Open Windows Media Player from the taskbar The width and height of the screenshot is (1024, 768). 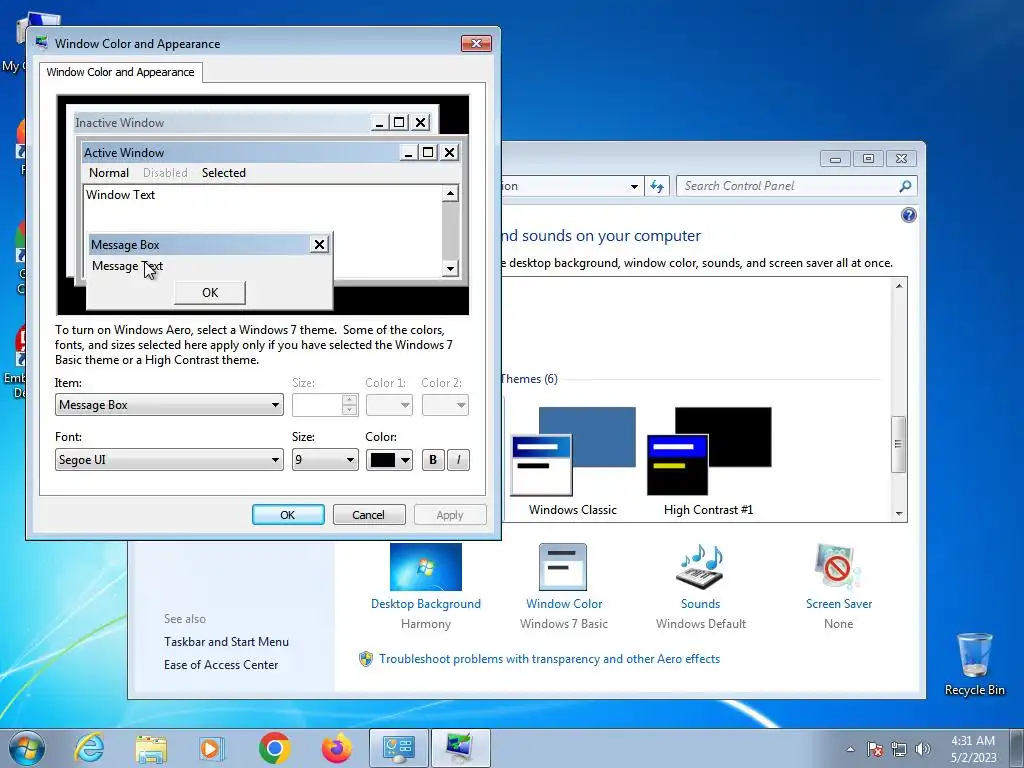click(x=212, y=748)
